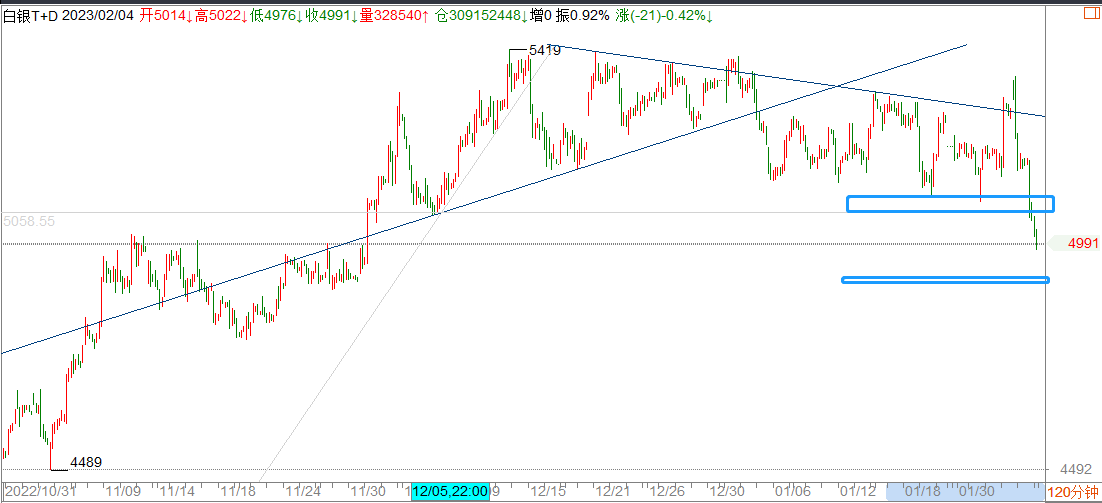Image resolution: width=1102 pixels, height=503 pixels.
Task: Click the 11/18 date on the axis
Action: pyautogui.click(x=238, y=490)
